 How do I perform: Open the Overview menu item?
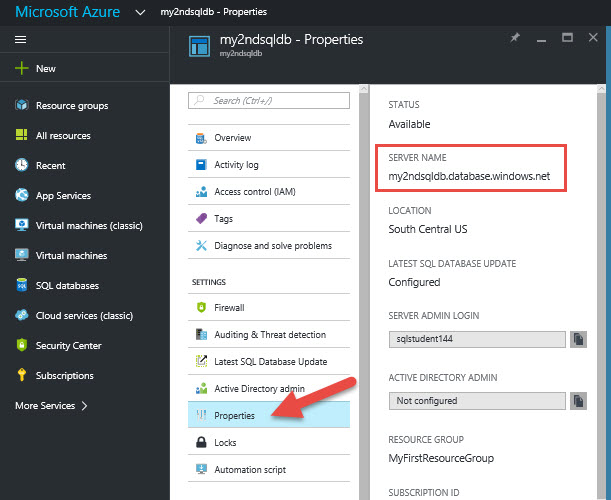pos(232,138)
